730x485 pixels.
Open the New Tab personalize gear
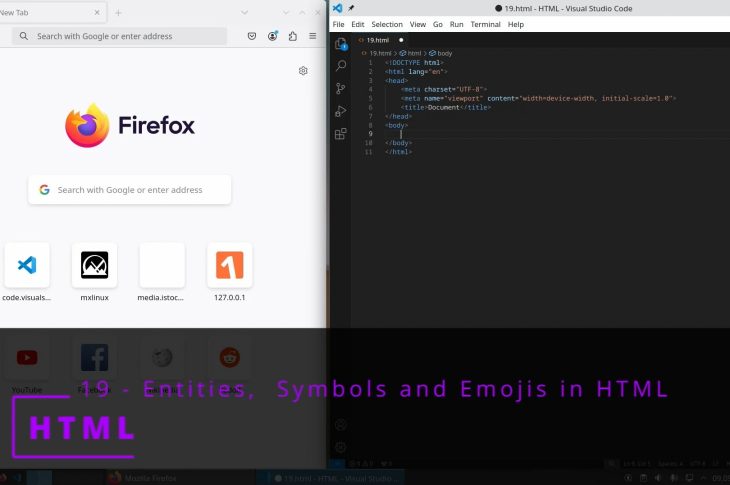303,71
